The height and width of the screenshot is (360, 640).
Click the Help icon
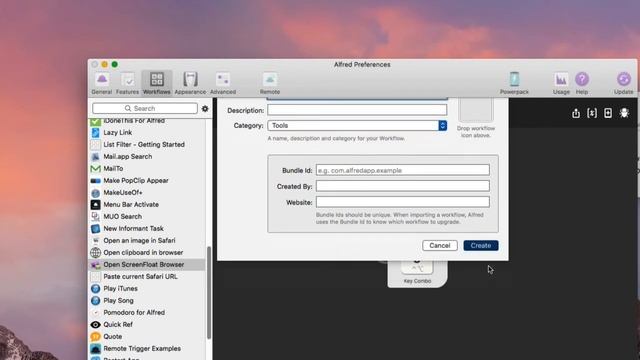(x=582, y=83)
